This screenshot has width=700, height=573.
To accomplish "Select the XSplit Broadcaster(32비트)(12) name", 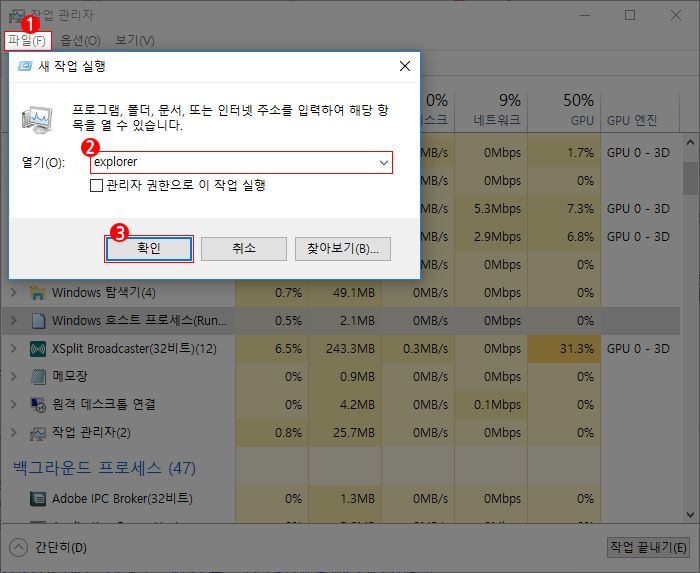I will pos(134,349).
